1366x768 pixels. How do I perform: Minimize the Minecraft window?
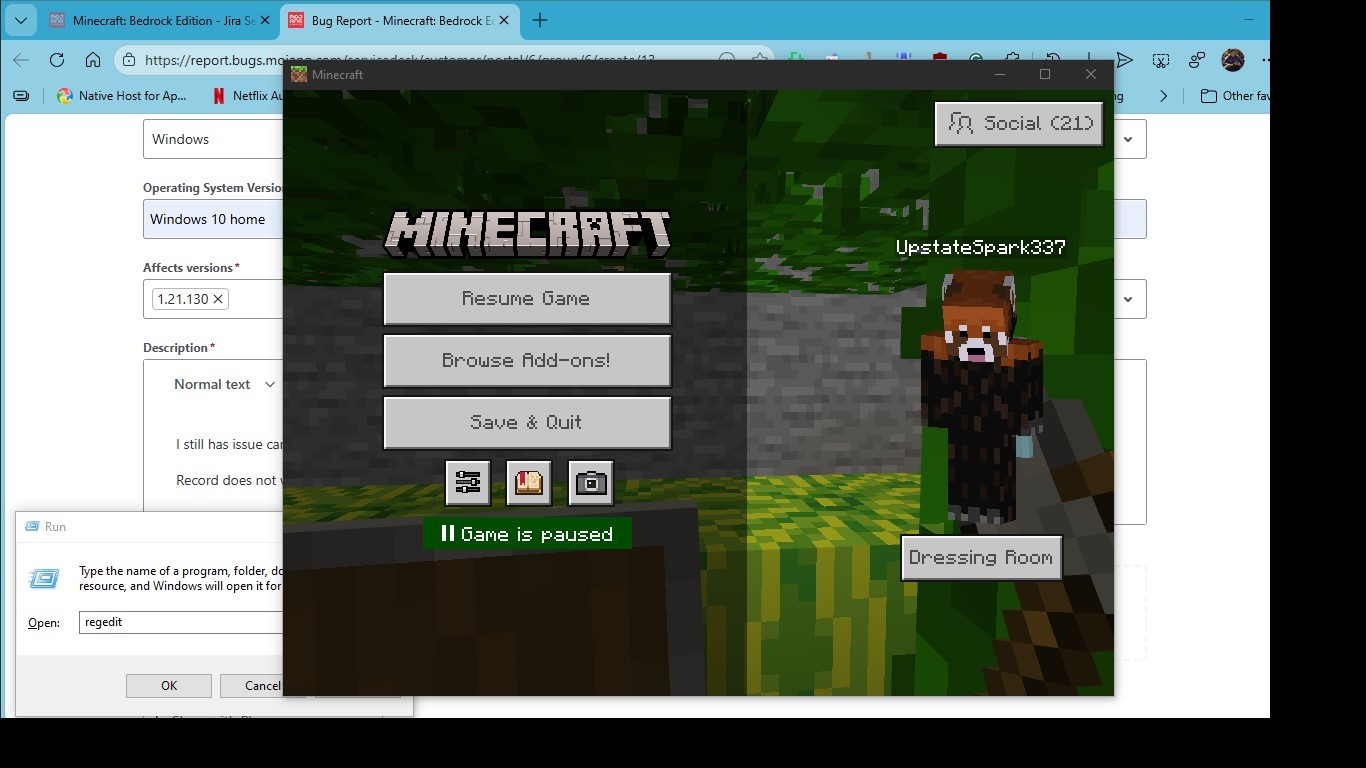[x=1000, y=74]
